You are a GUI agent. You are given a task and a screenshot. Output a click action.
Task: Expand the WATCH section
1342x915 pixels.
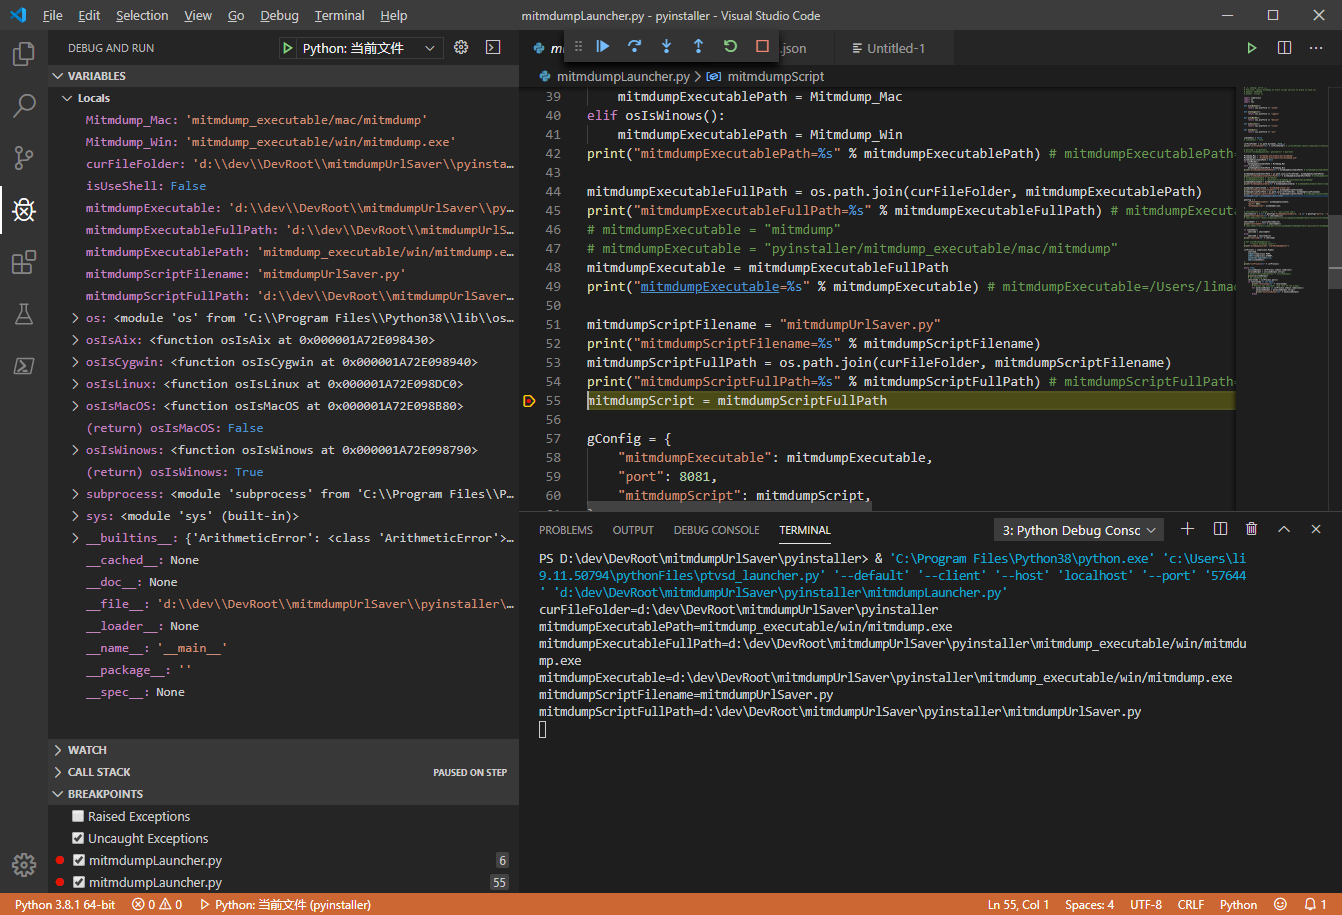[87, 750]
